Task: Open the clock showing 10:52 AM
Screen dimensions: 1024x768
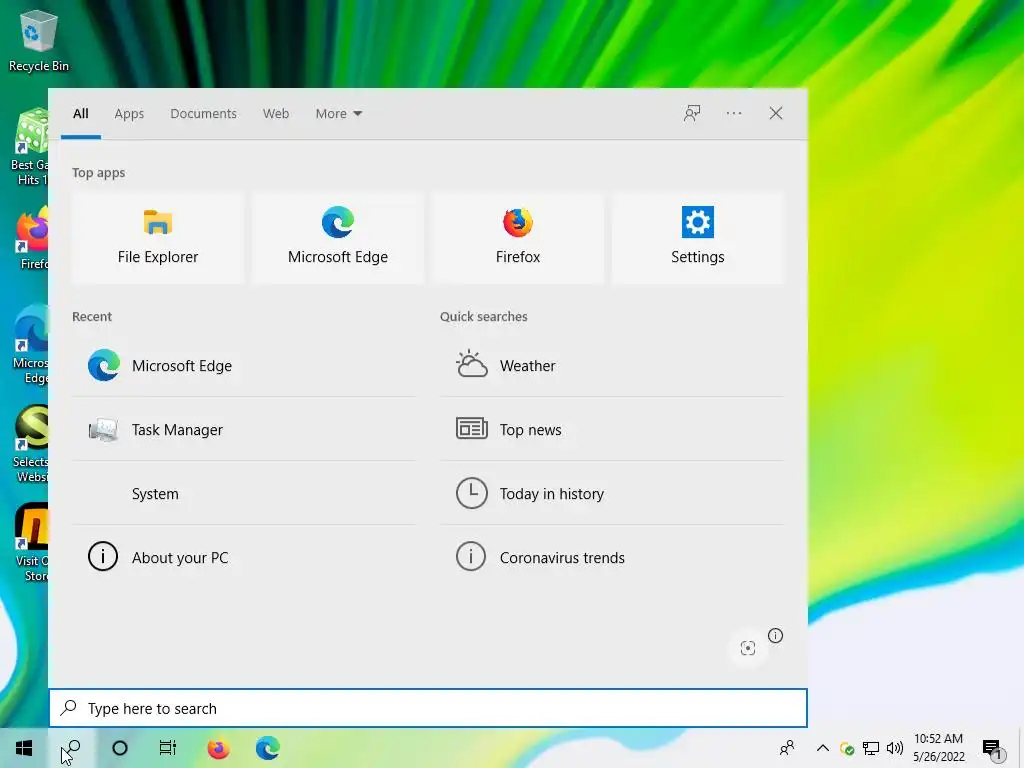Action: click(x=938, y=748)
